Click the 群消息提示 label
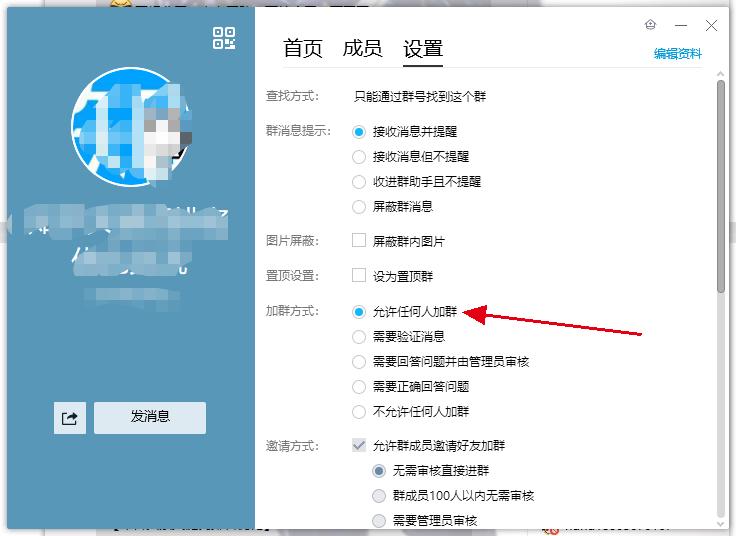Viewport: 736px width, 536px height. point(299,130)
